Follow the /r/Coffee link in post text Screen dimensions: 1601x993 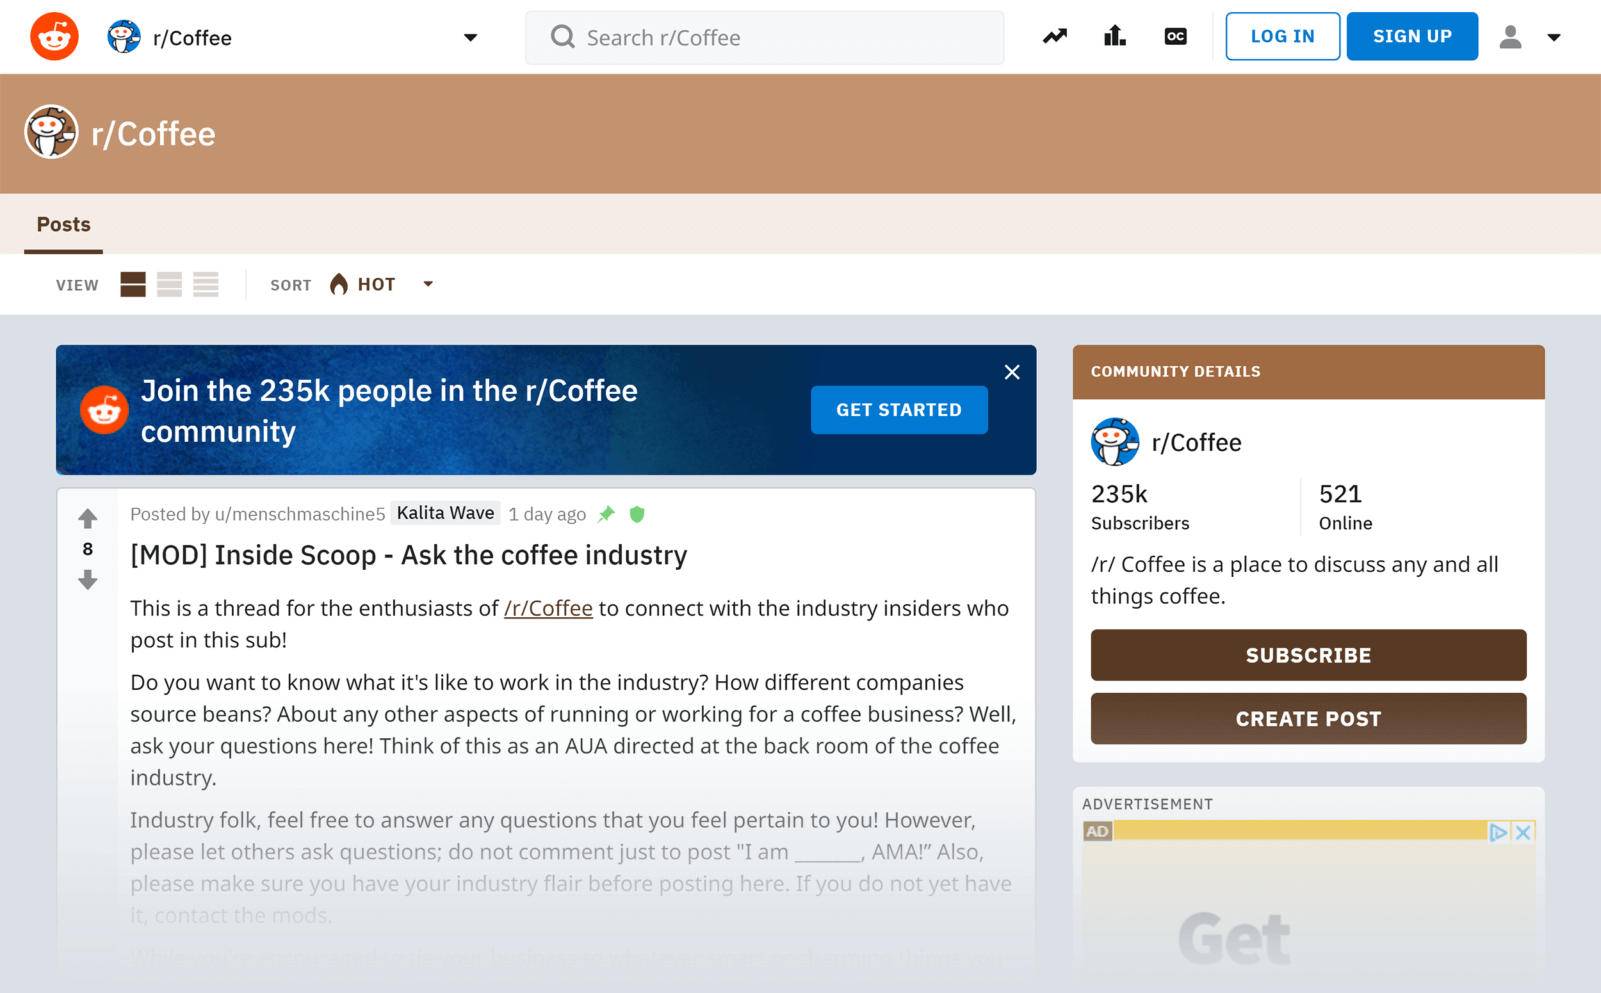coord(548,608)
